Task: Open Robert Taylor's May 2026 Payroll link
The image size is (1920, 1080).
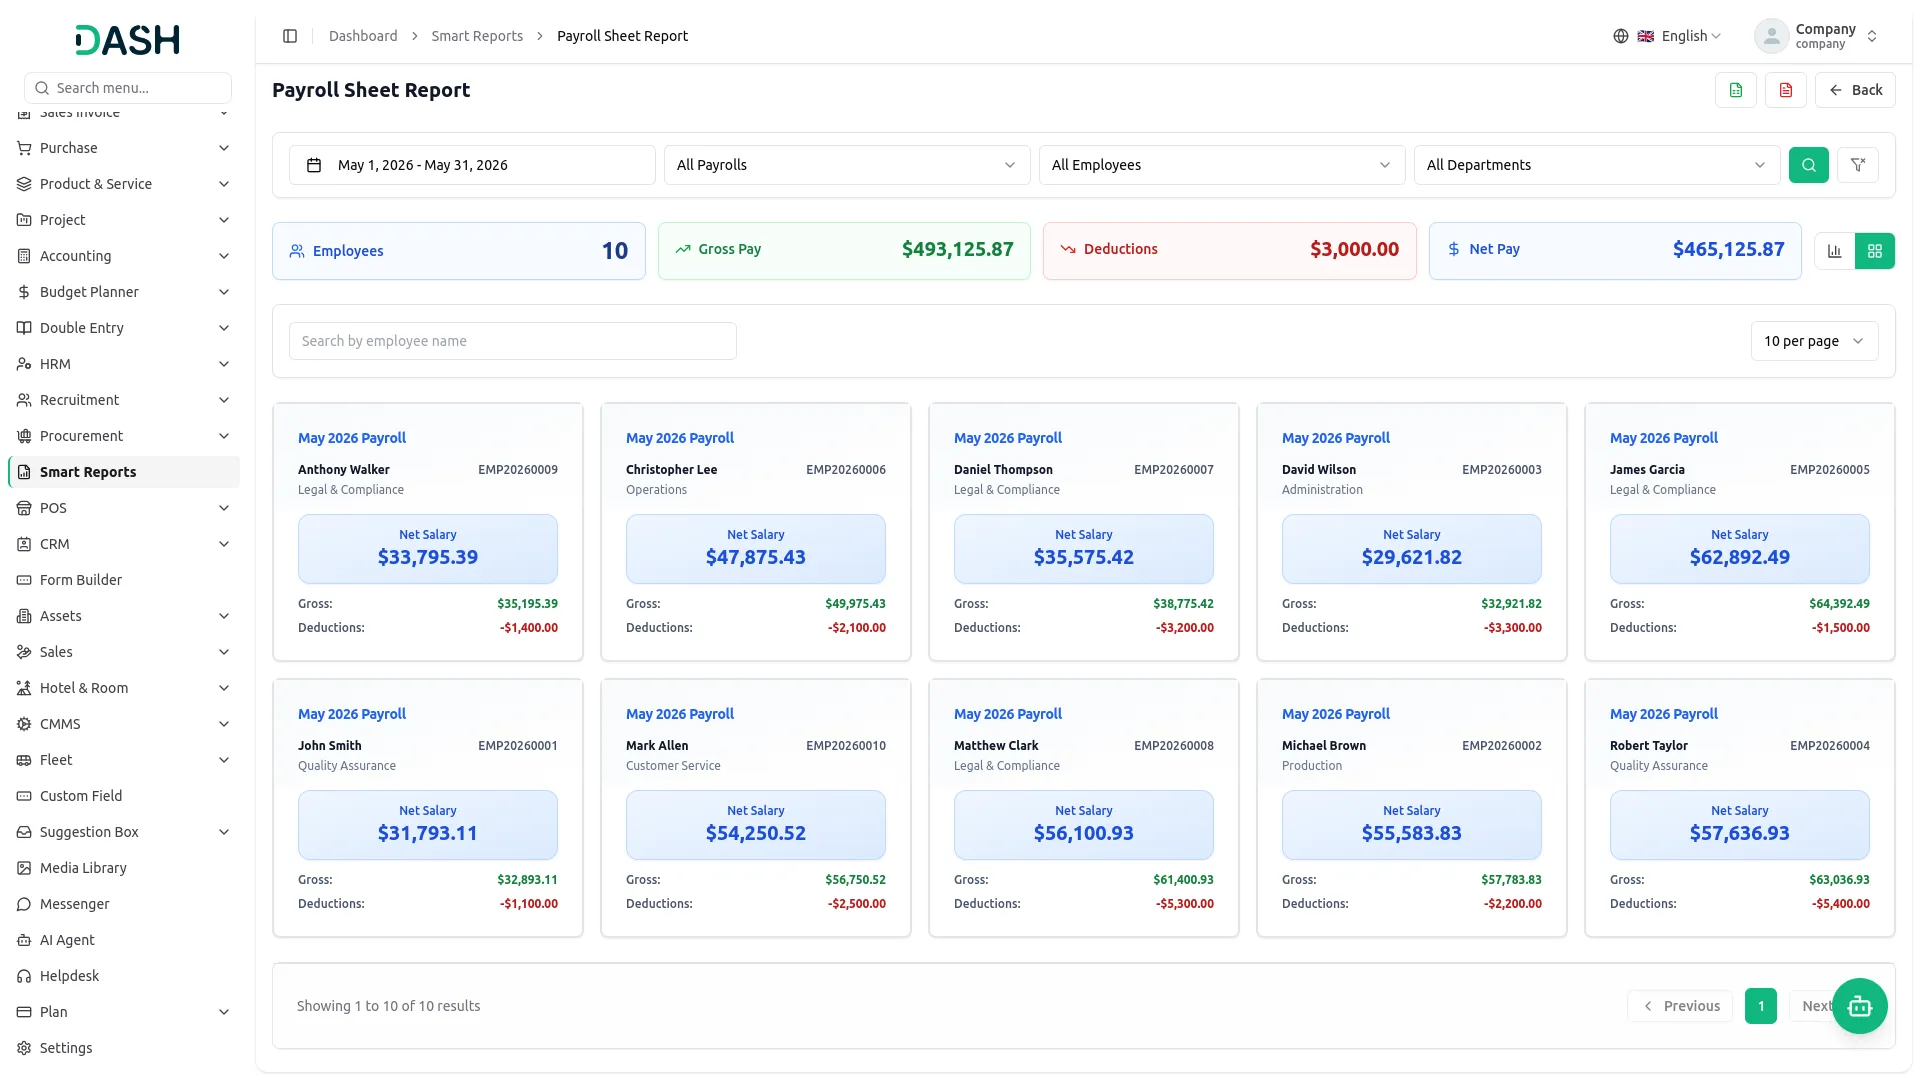Action: [x=1664, y=714]
